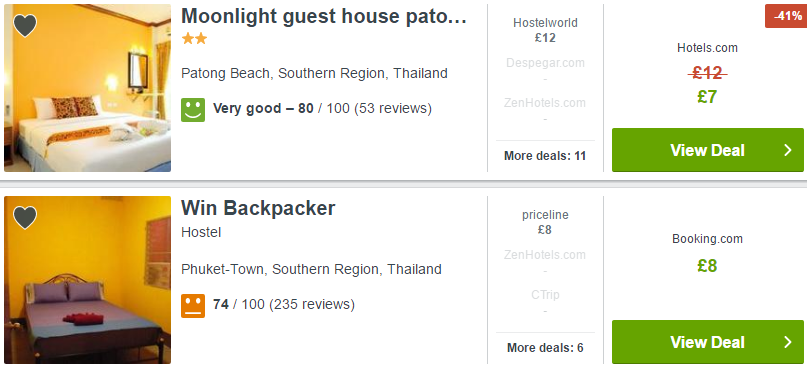This screenshot has width=807, height=368.
Task: Open the -41% discount badge
Action: coord(785,16)
